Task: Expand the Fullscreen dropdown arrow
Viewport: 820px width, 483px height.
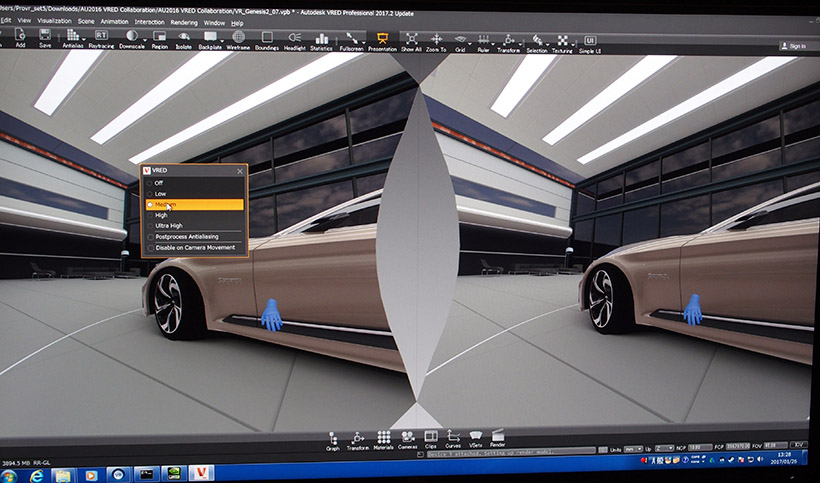Action: coord(362,42)
